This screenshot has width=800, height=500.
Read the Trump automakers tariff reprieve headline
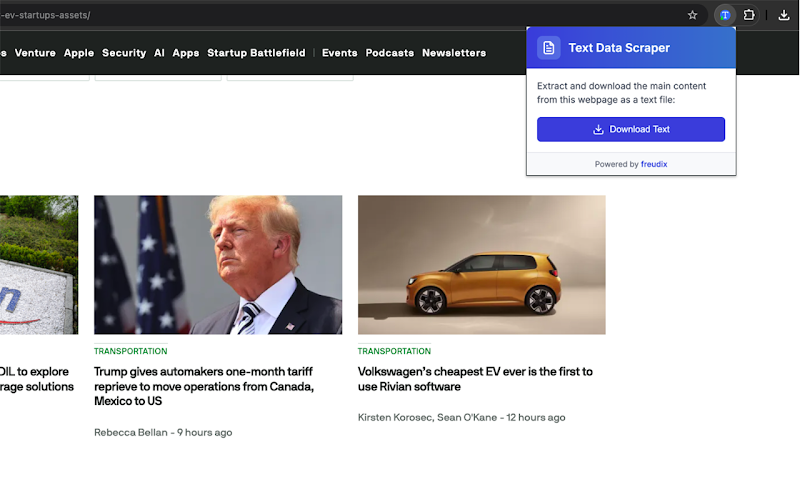[x=204, y=387]
